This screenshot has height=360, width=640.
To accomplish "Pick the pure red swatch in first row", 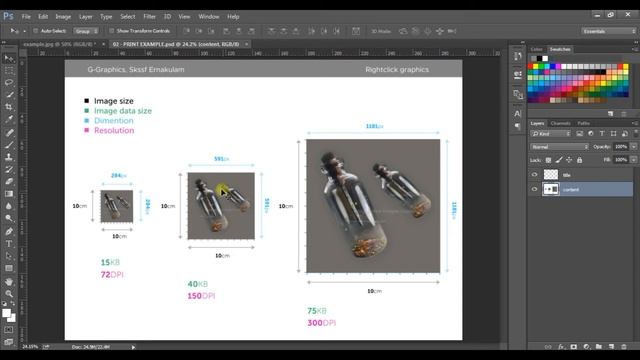I will [x=530, y=67].
